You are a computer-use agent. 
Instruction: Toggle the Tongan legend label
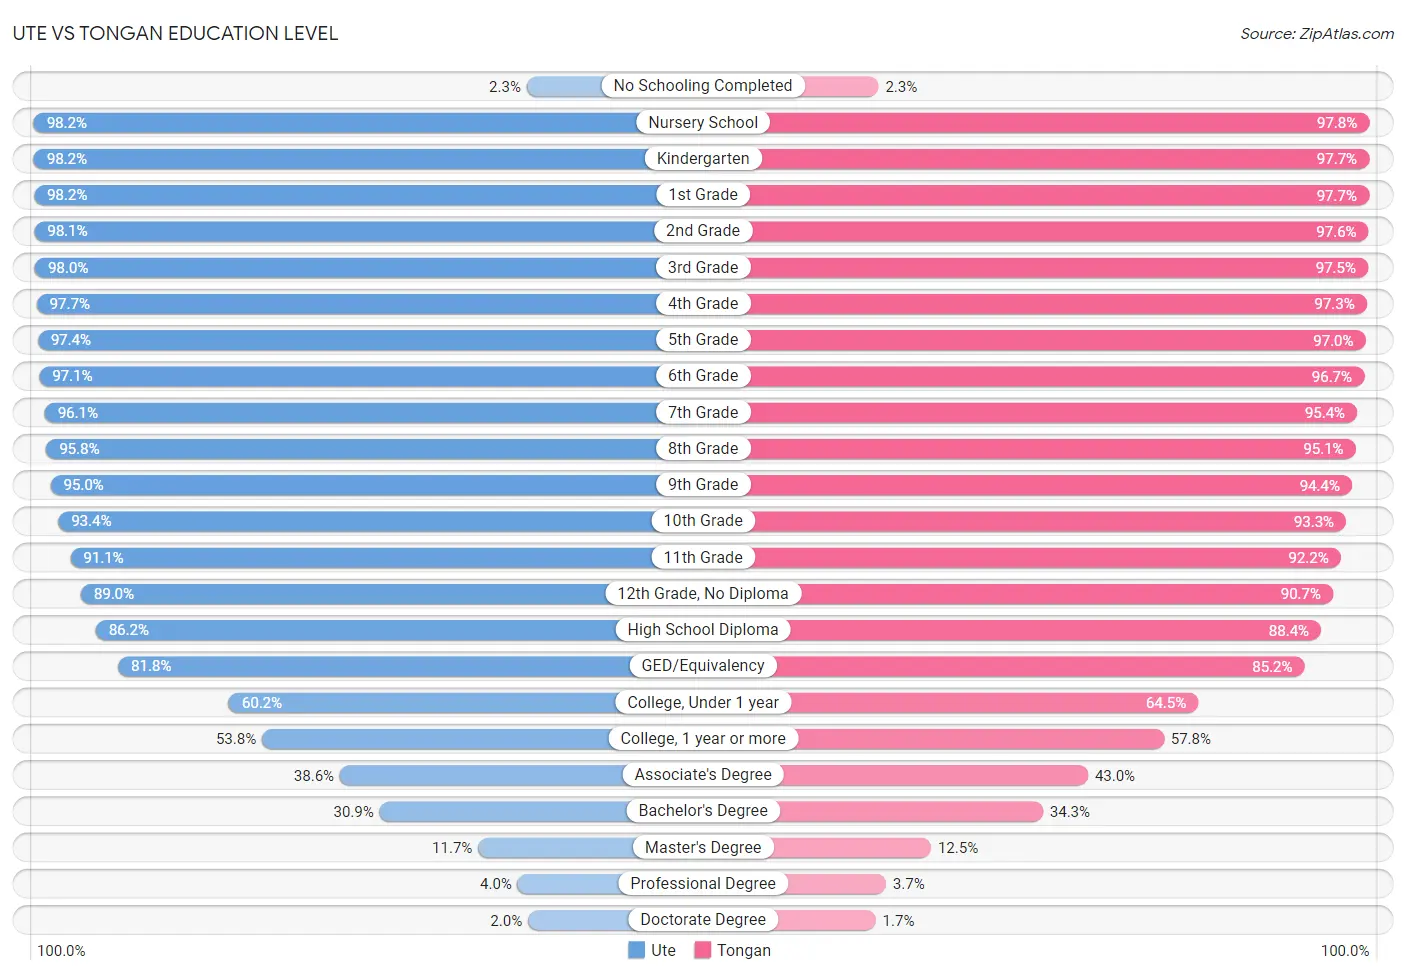pos(744,950)
